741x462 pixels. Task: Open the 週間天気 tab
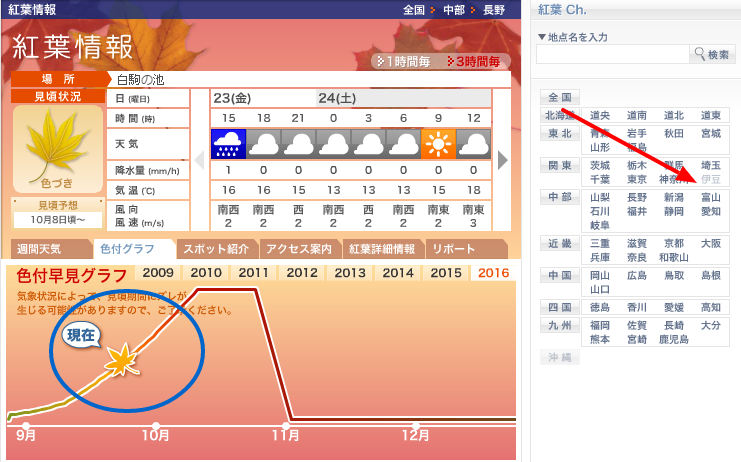point(51,249)
